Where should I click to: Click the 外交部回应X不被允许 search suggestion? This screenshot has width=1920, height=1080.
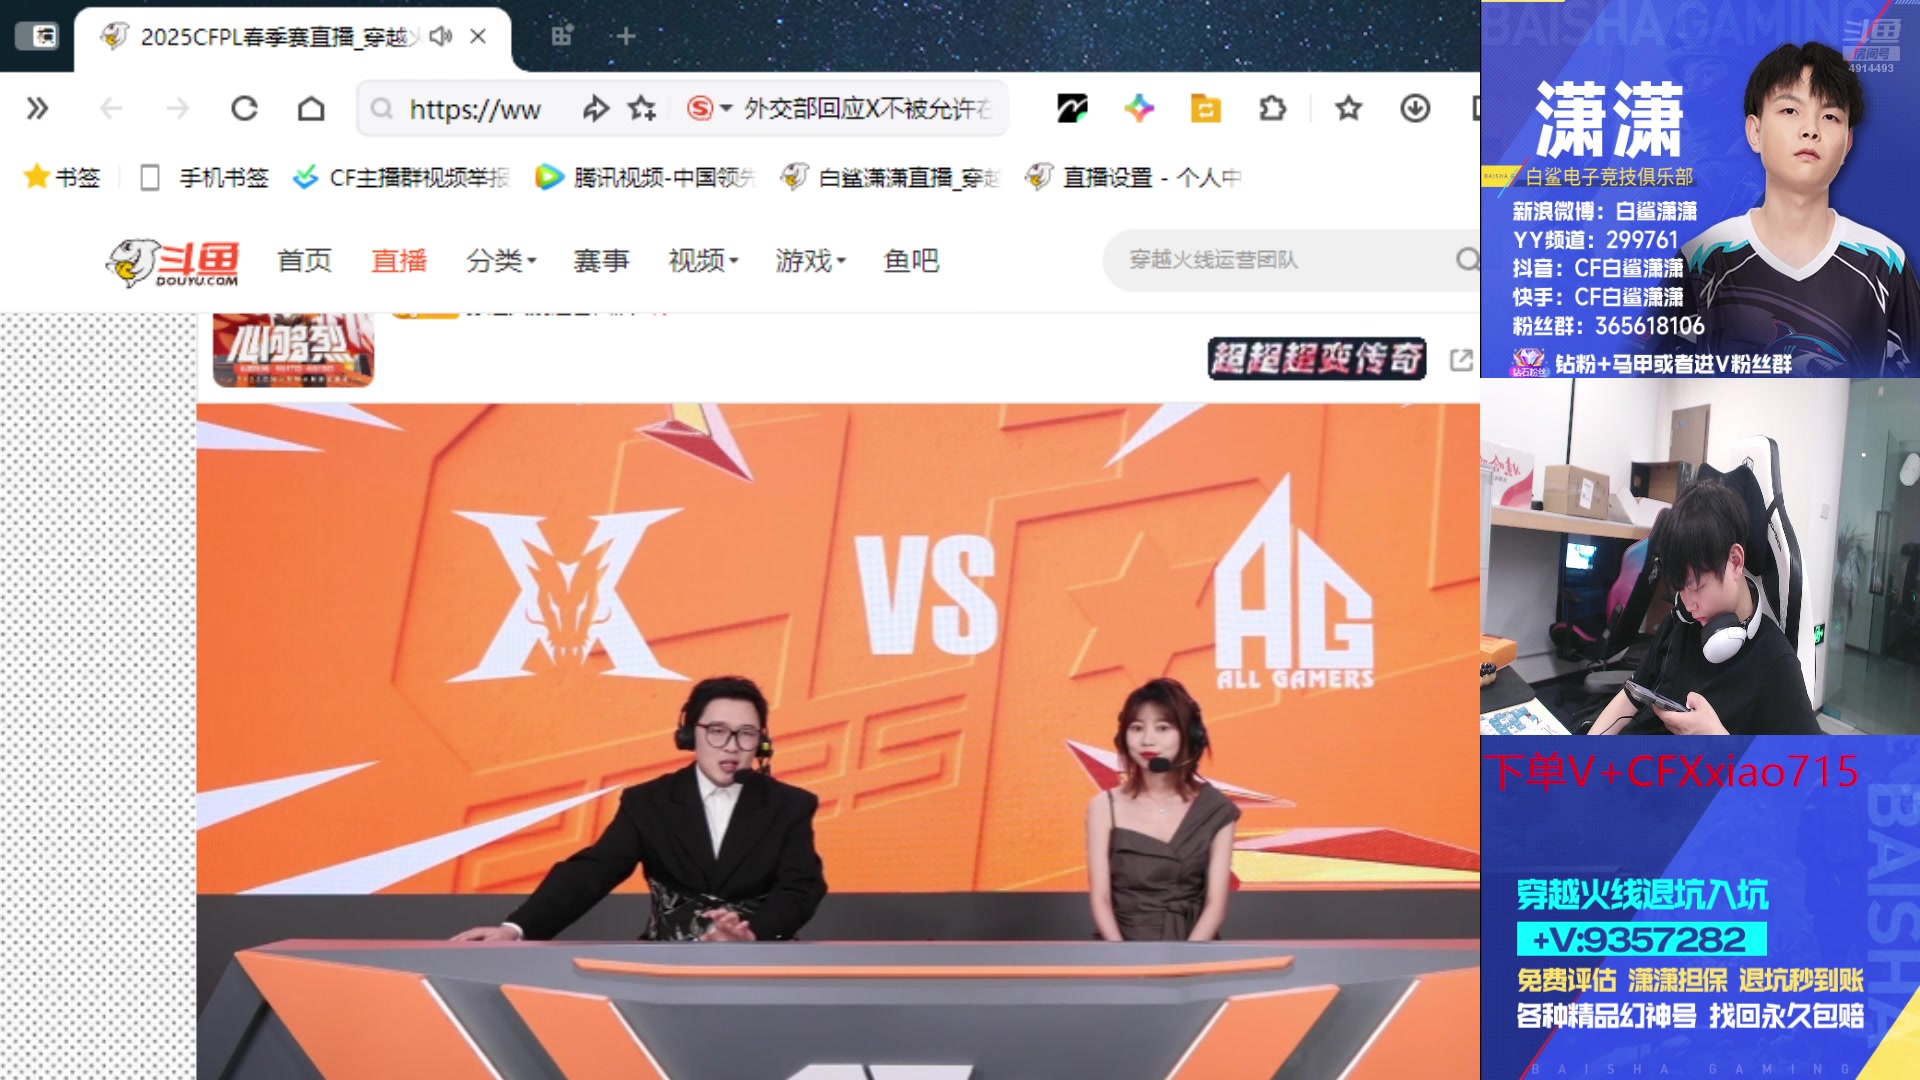867,108
